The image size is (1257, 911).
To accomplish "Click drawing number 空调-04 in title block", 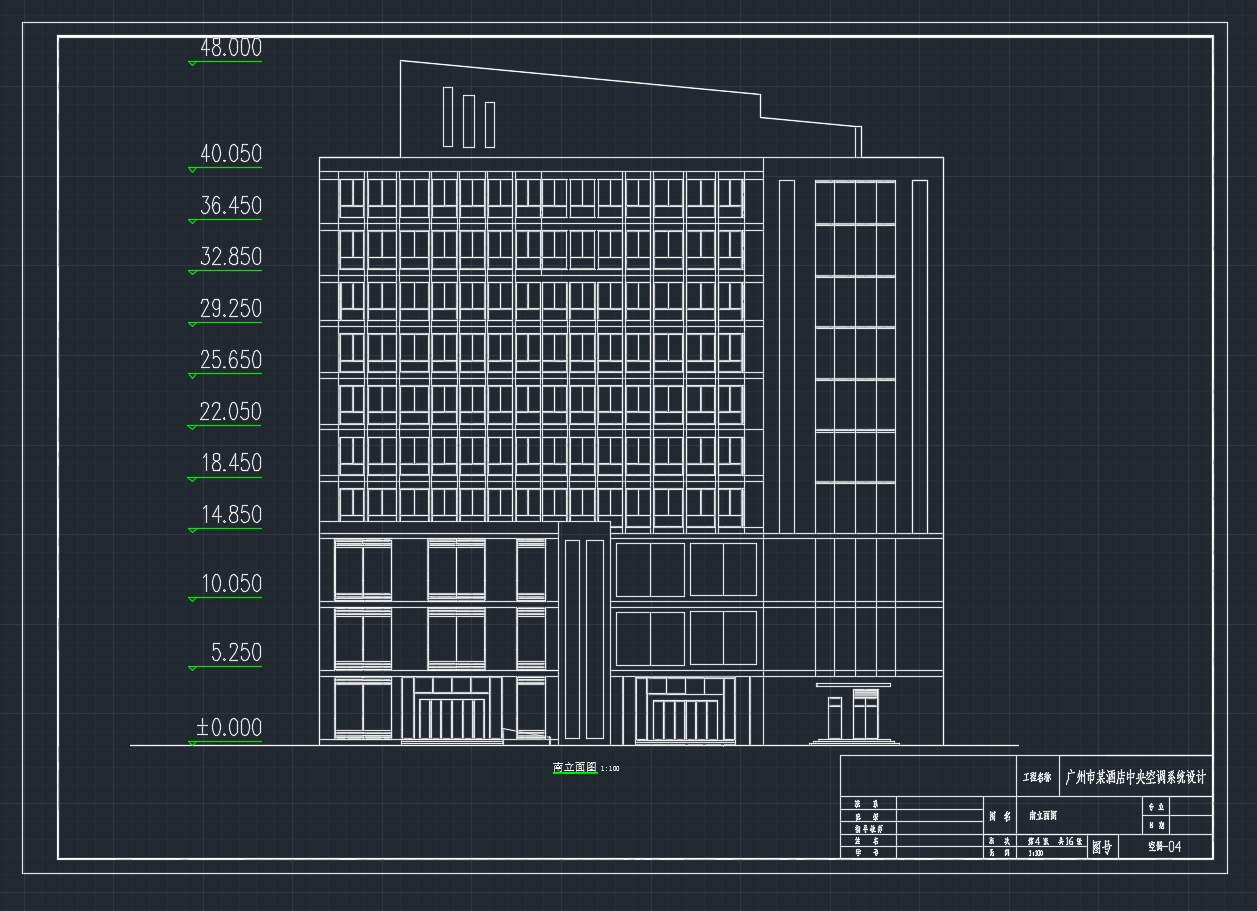I will 1164,847.
